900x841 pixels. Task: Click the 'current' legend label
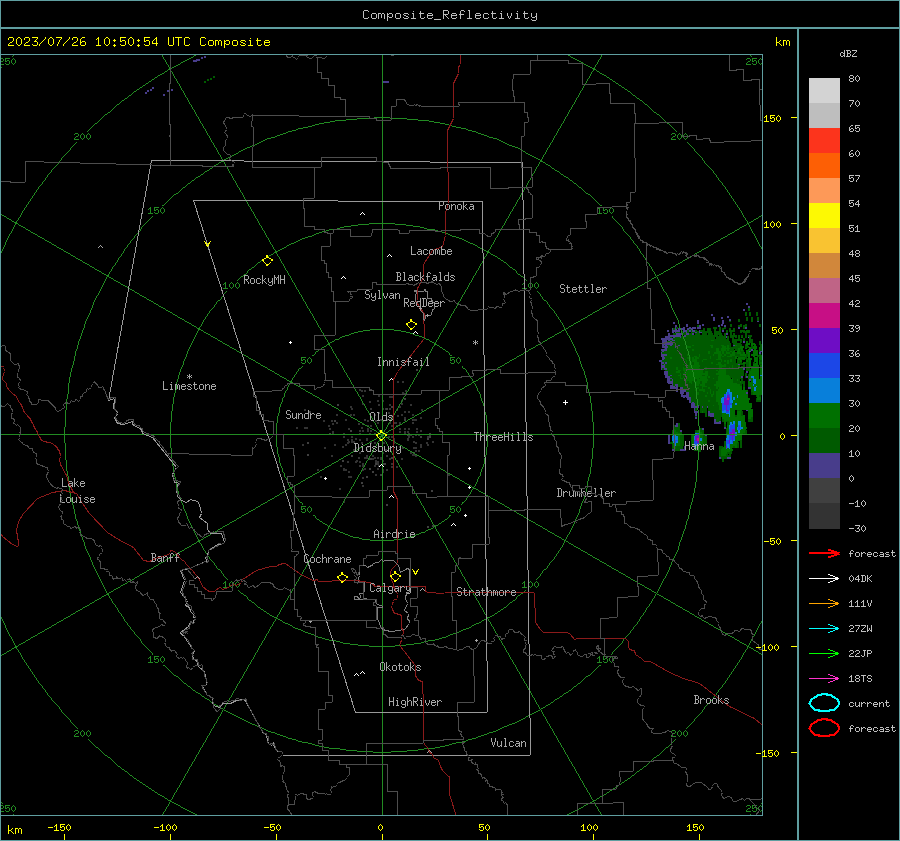(x=869, y=703)
